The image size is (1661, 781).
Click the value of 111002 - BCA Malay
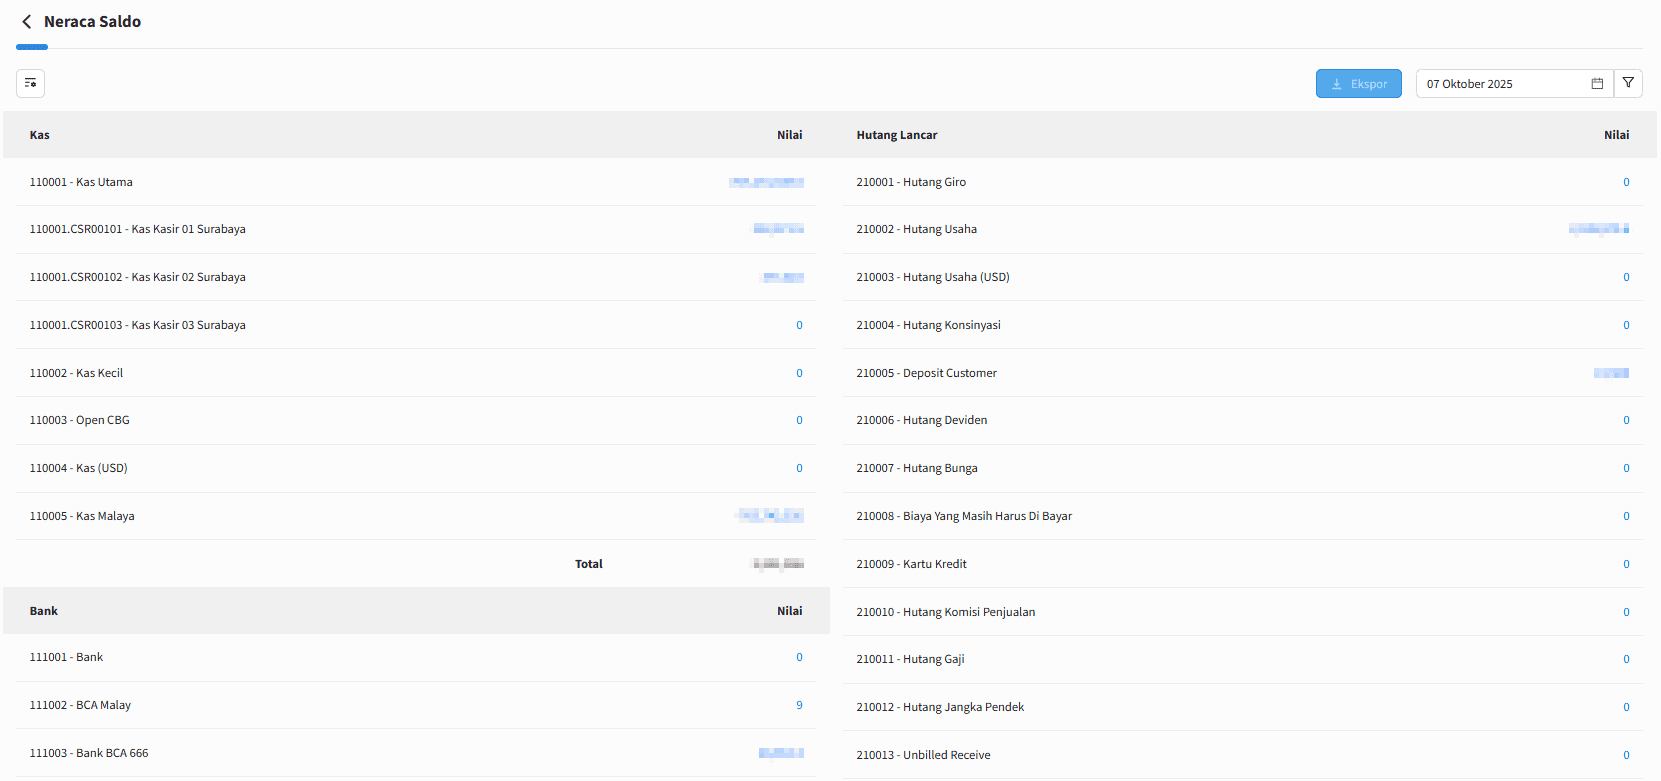pos(799,705)
